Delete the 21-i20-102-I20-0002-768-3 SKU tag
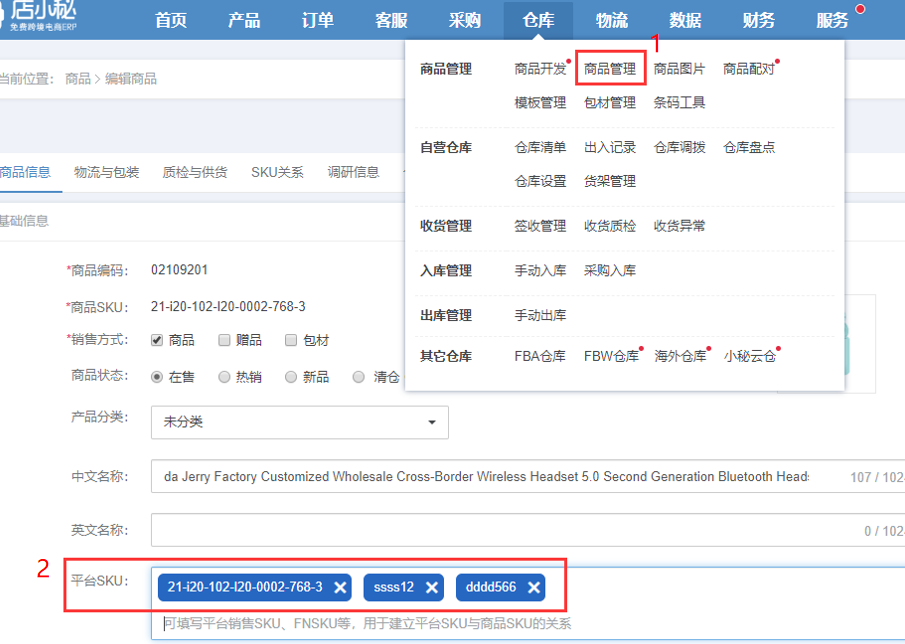Image resolution: width=905 pixels, height=644 pixels. pyautogui.click(x=341, y=587)
